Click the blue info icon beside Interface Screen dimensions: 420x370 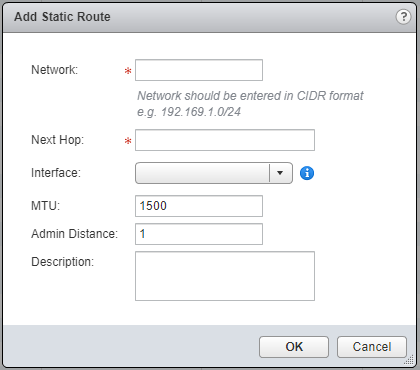pyautogui.click(x=307, y=173)
